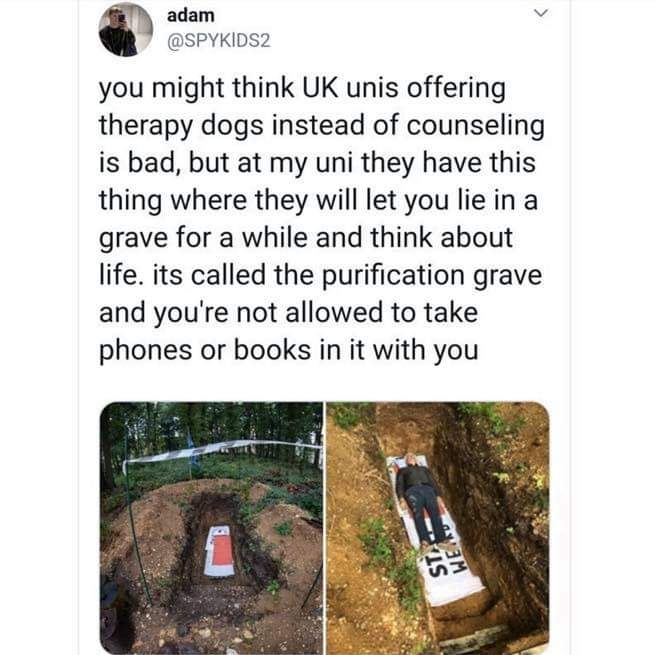The height and width of the screenshot is (655, 655).
Task: Click the display name adam
Action: [190, 16]
